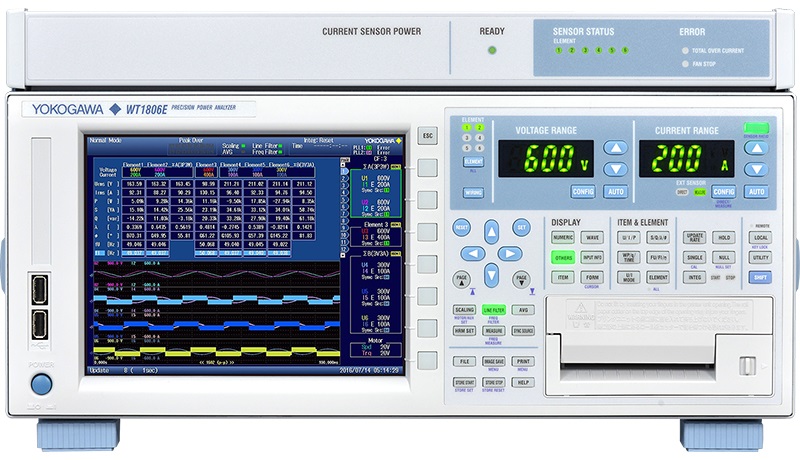Select the NUMERIC display mode
This screenshot has width=800, height=460.
coord(563,238)
